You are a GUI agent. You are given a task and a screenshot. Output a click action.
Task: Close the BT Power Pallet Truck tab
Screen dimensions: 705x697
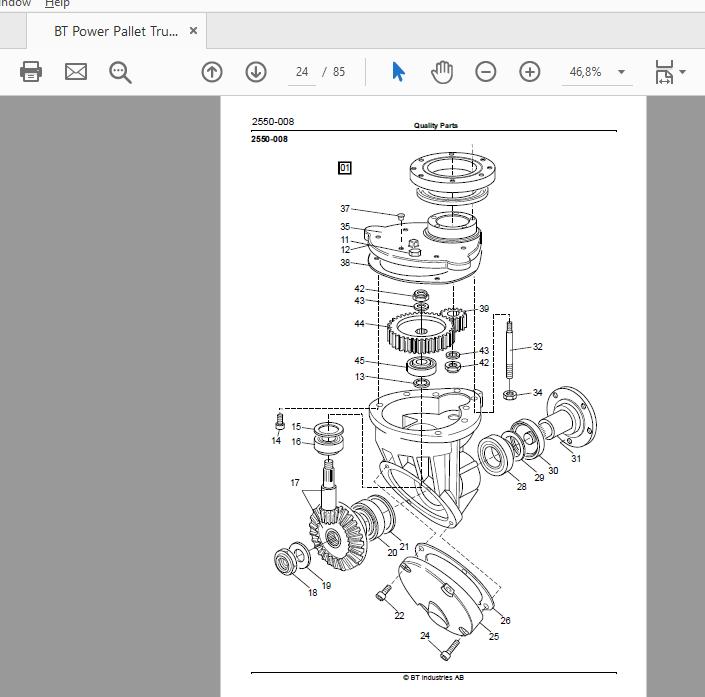click(193, 31)
